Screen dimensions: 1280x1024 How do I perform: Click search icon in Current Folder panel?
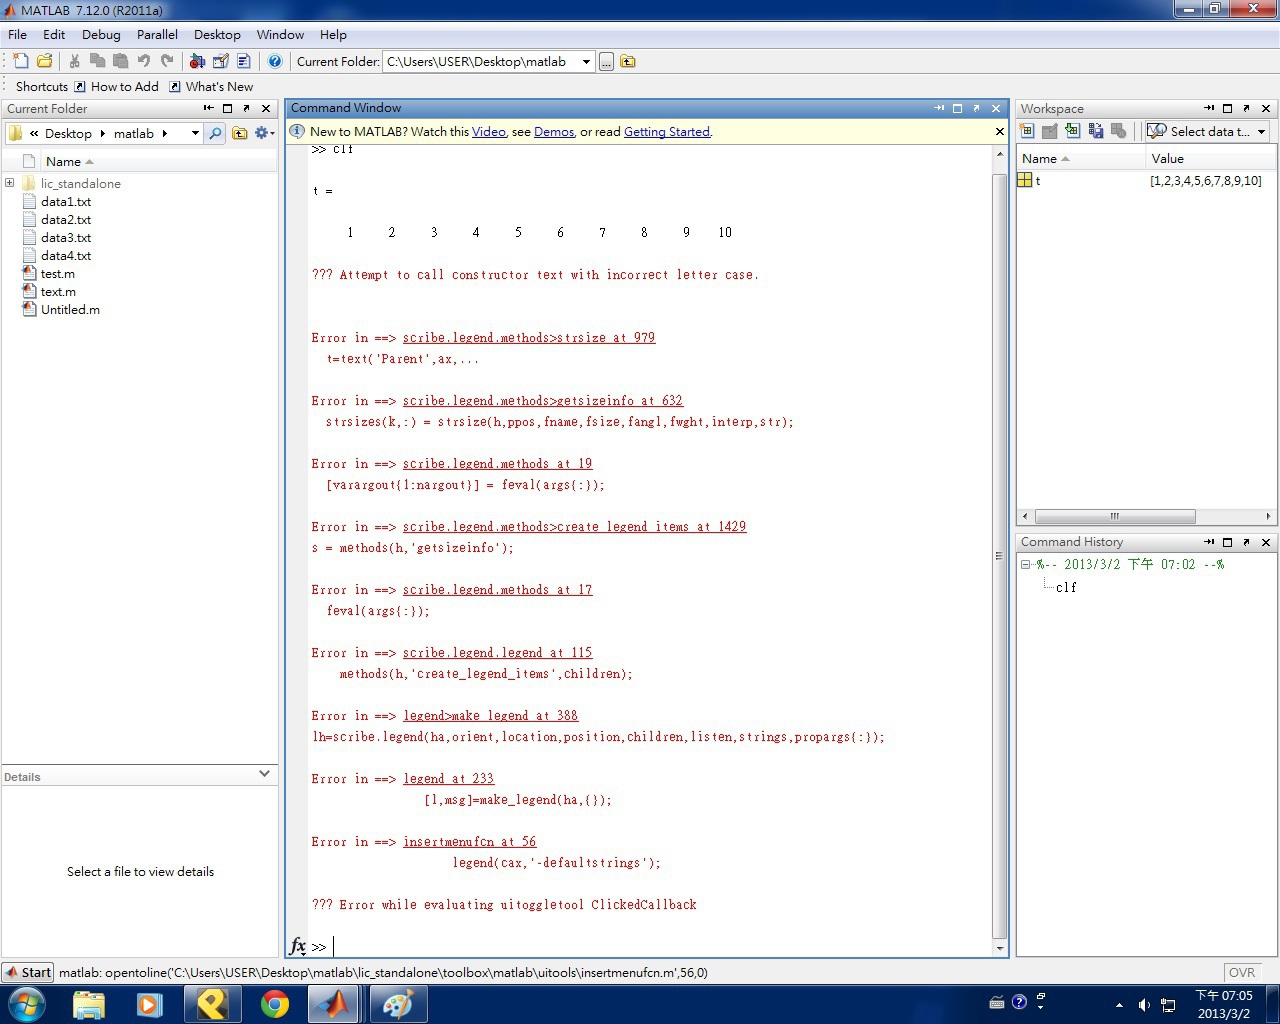click(215, 133)
